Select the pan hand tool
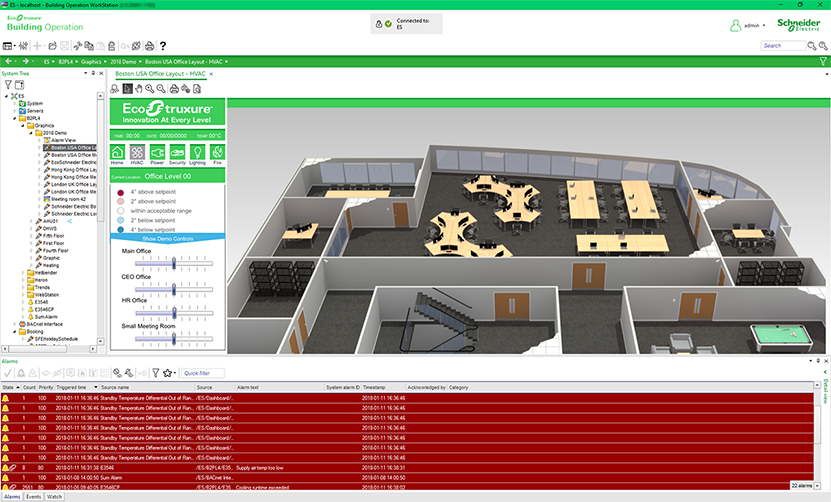The height and width of the screenshot is (502, 831). 138,89
